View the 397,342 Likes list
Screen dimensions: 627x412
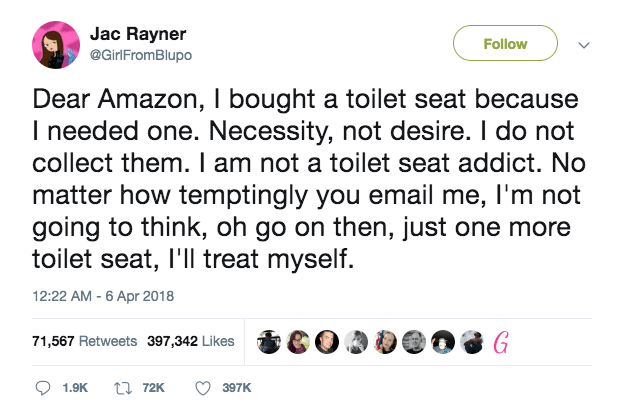189,341
